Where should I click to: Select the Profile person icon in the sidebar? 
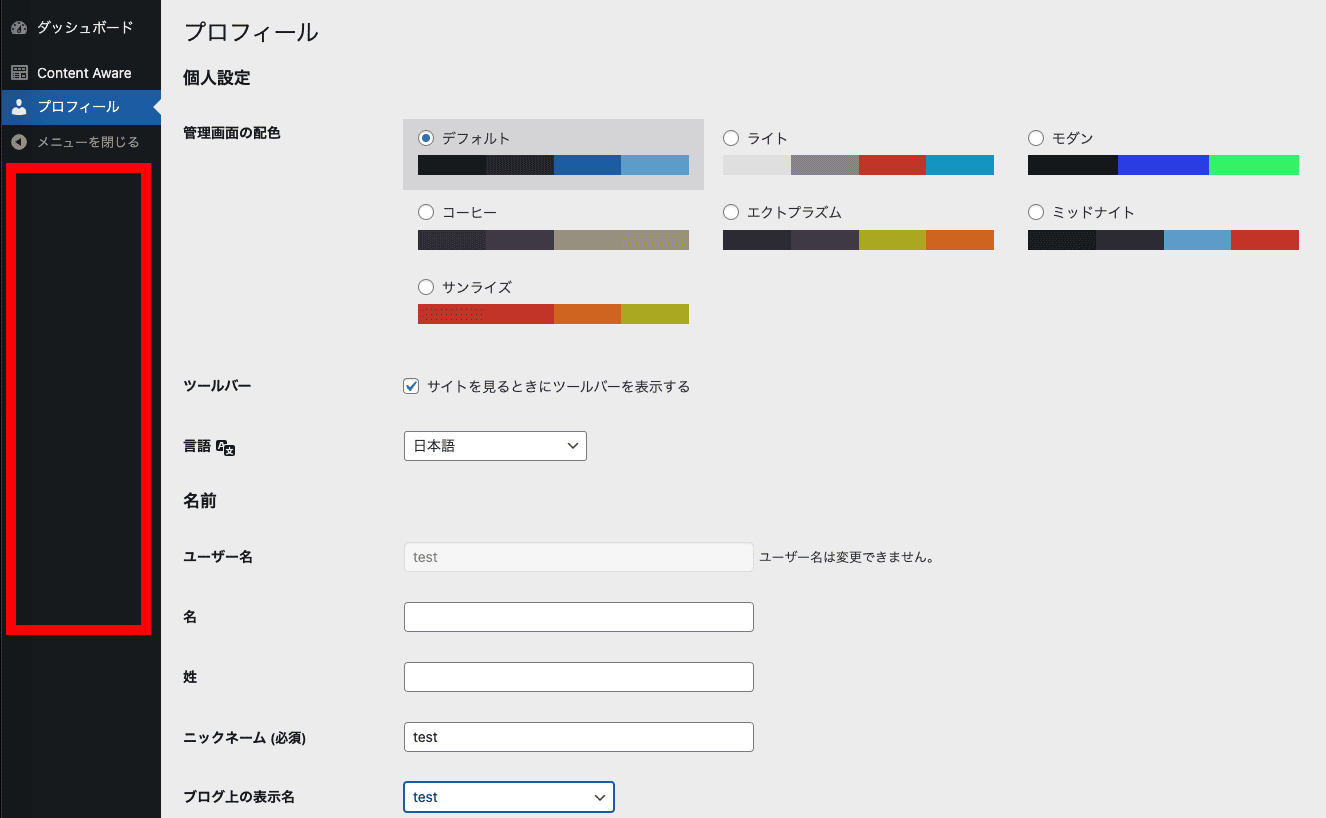tap(18, 107)
